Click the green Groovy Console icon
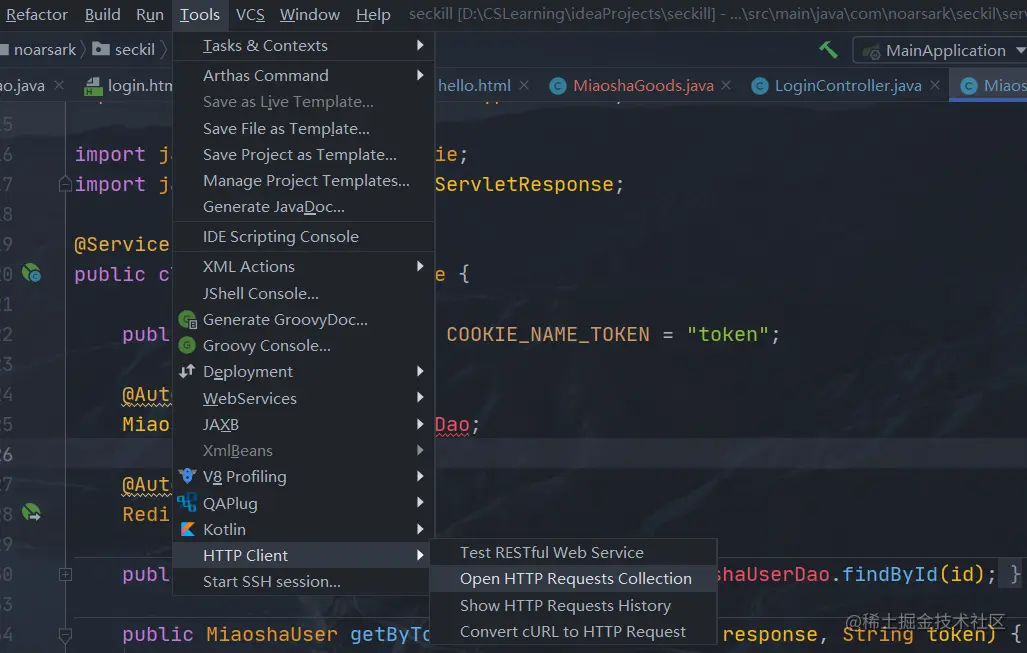This screenshot has width=1027, height=653. (187, 345)
